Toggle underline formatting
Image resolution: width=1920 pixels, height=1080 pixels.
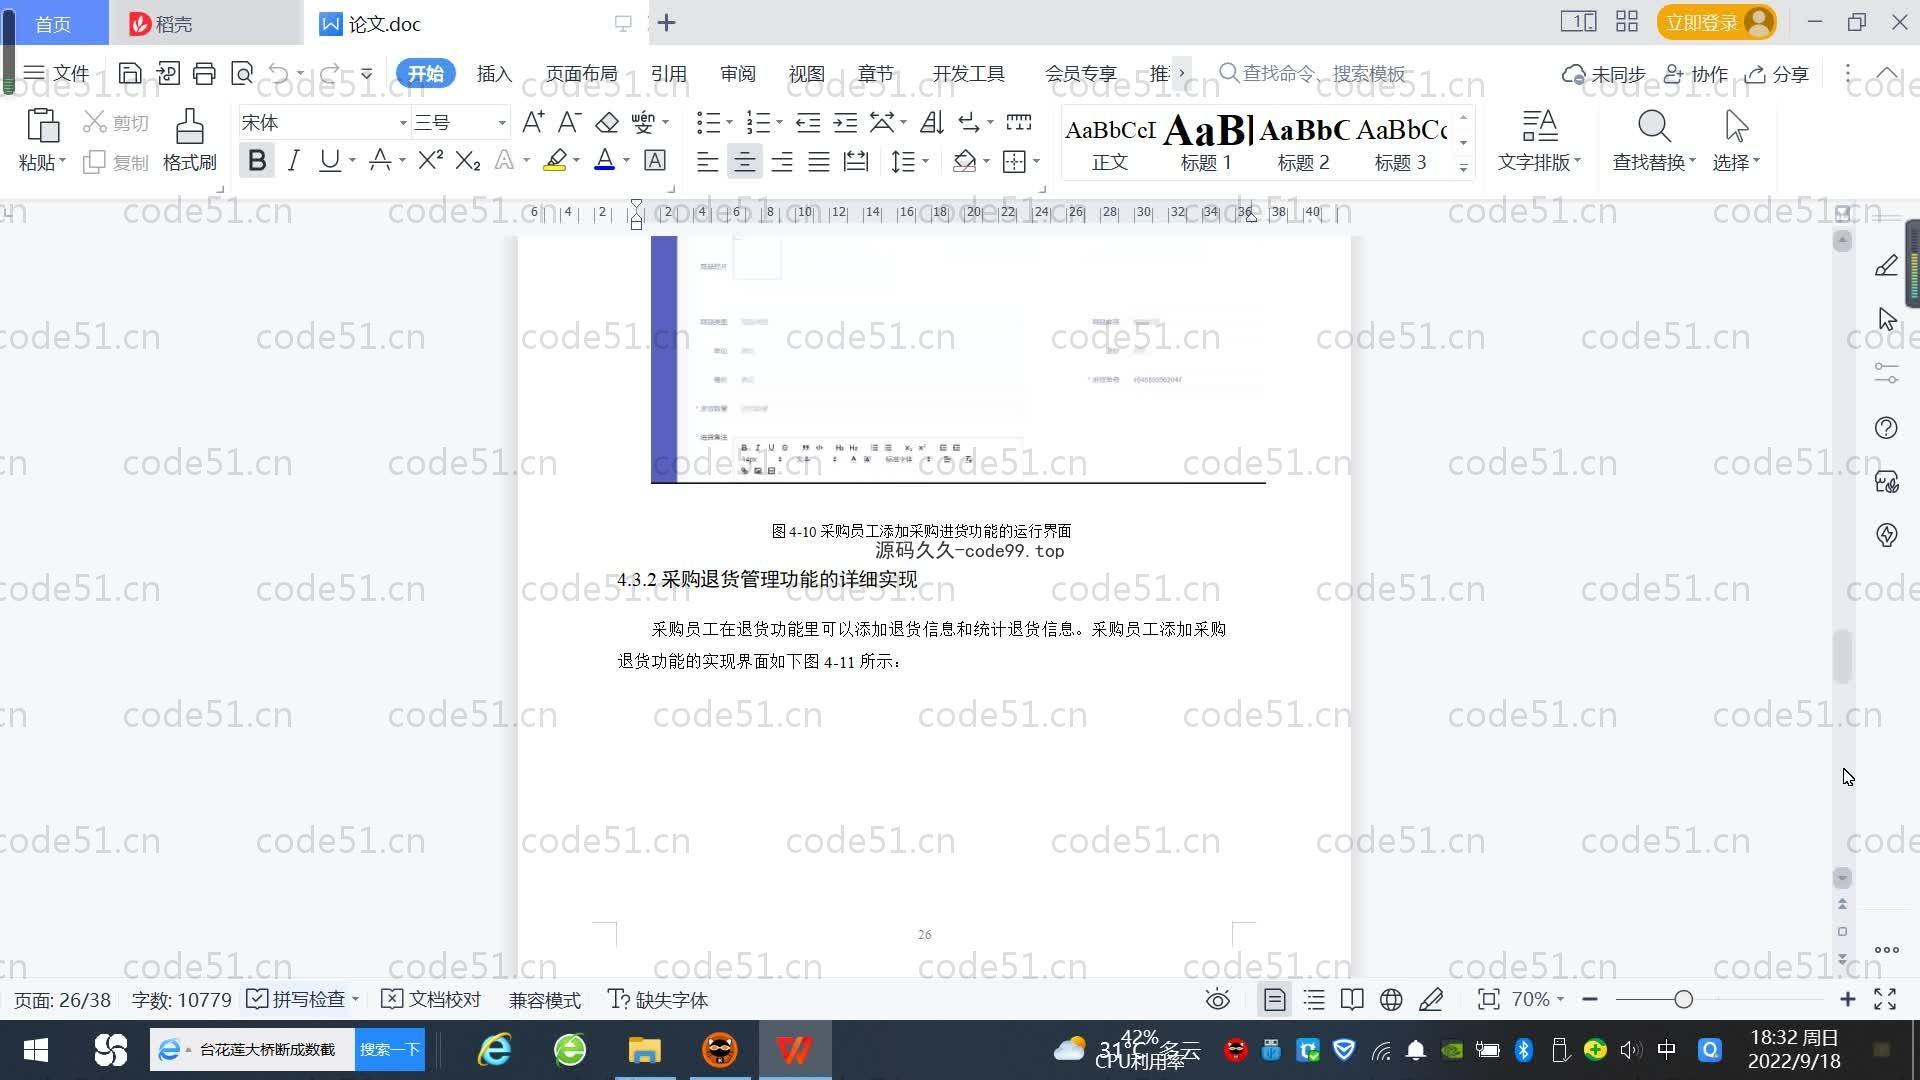tap(329, 160)
